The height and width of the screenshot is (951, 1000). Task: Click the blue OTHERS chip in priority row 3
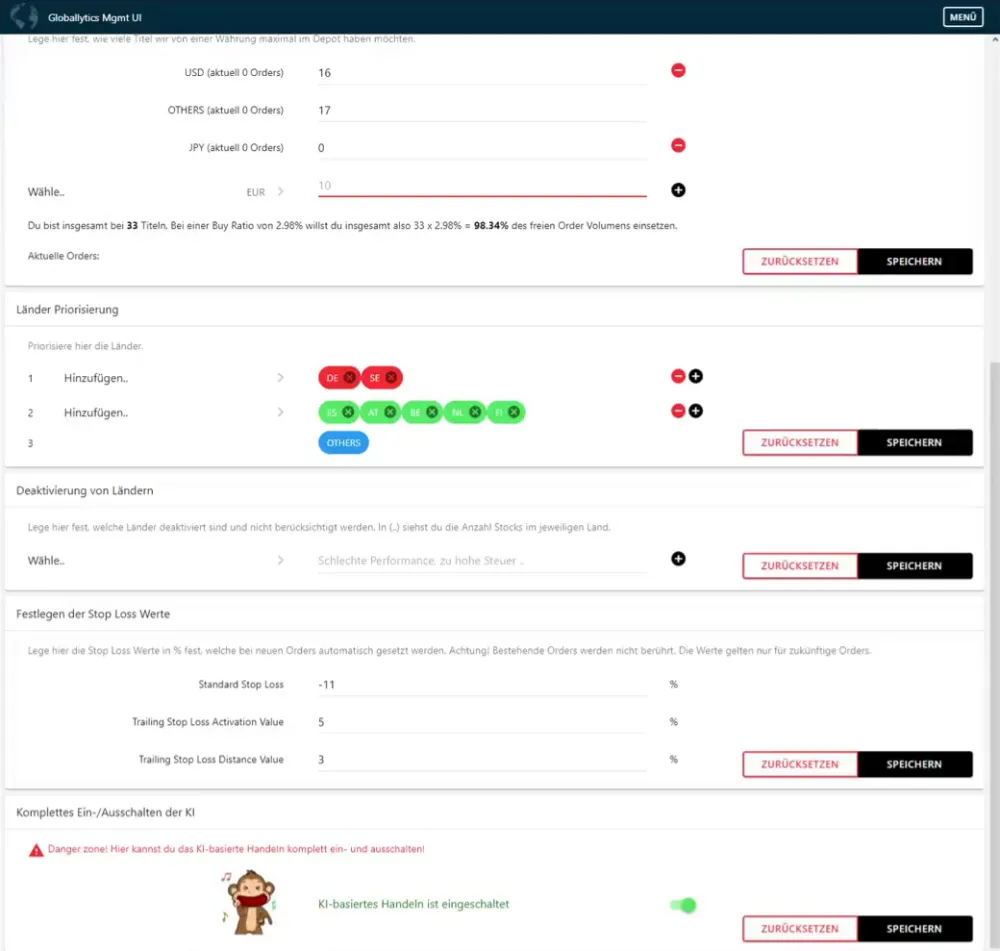click(x=343, y=443)
